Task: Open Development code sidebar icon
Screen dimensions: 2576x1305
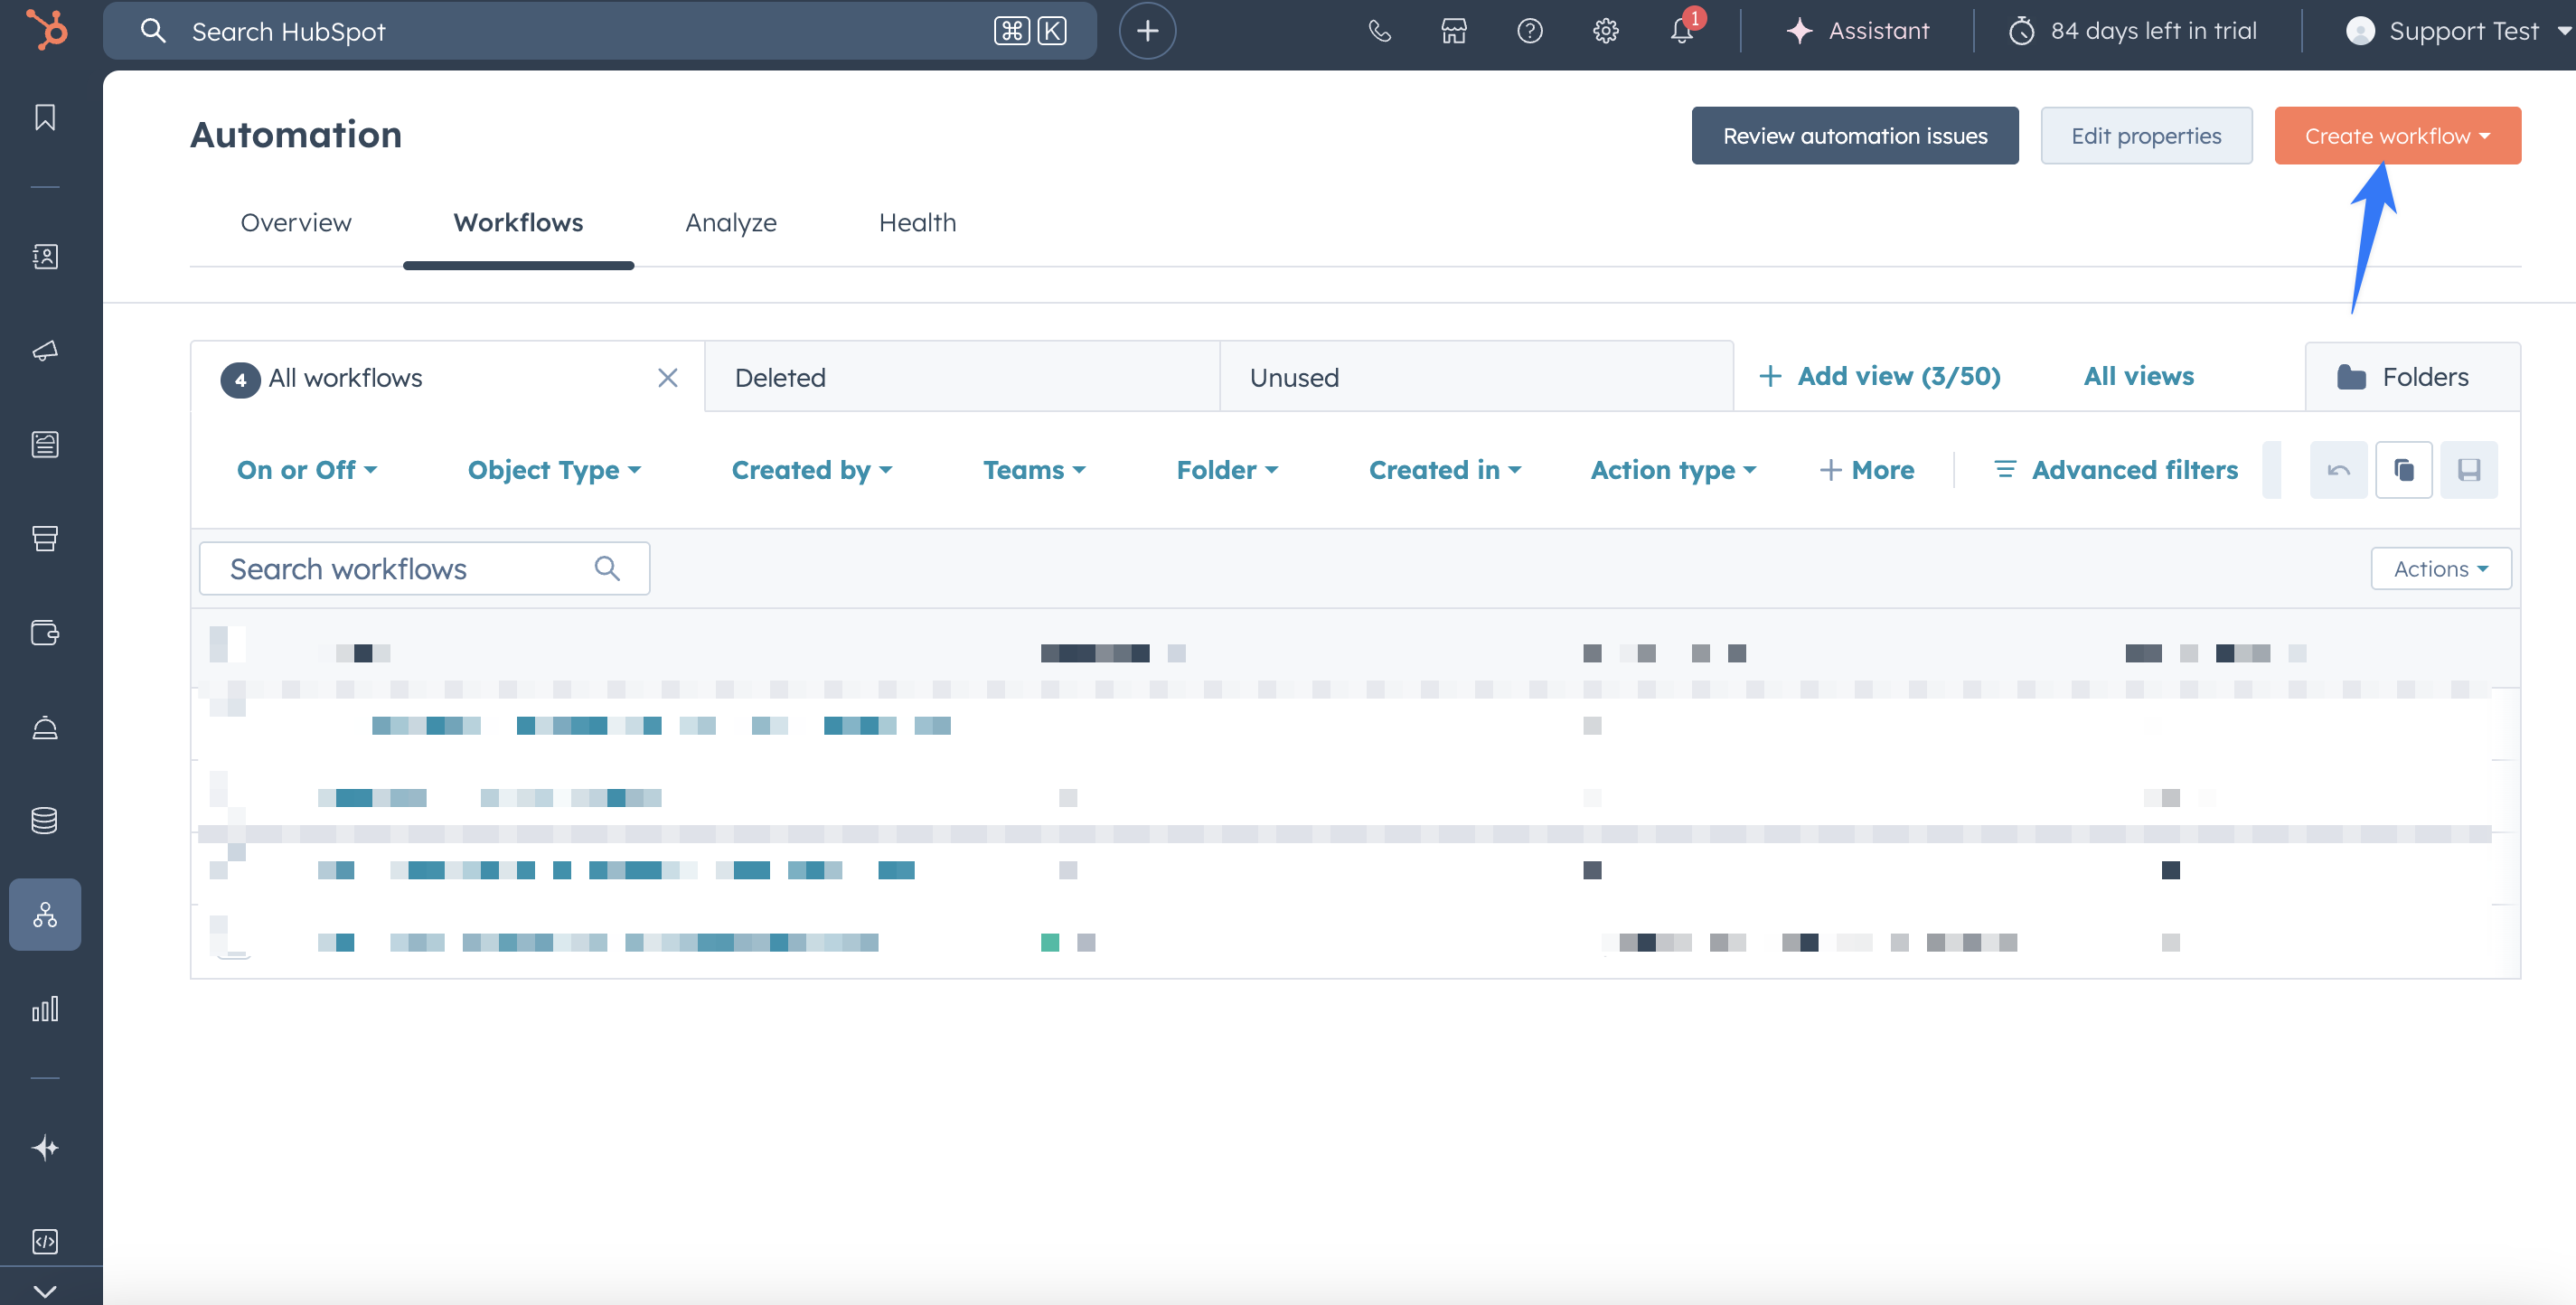Action: (45, 1241)
